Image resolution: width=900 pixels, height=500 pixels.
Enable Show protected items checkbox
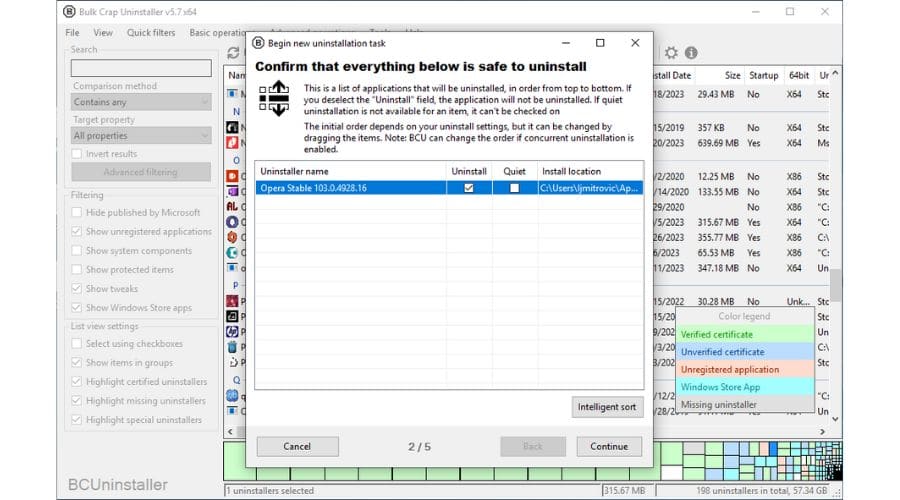coord(77,269)
